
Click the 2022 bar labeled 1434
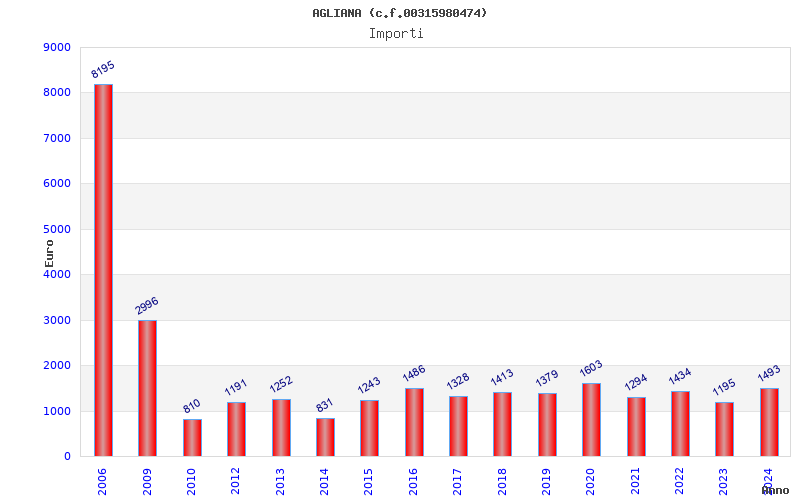pos(680,423)
